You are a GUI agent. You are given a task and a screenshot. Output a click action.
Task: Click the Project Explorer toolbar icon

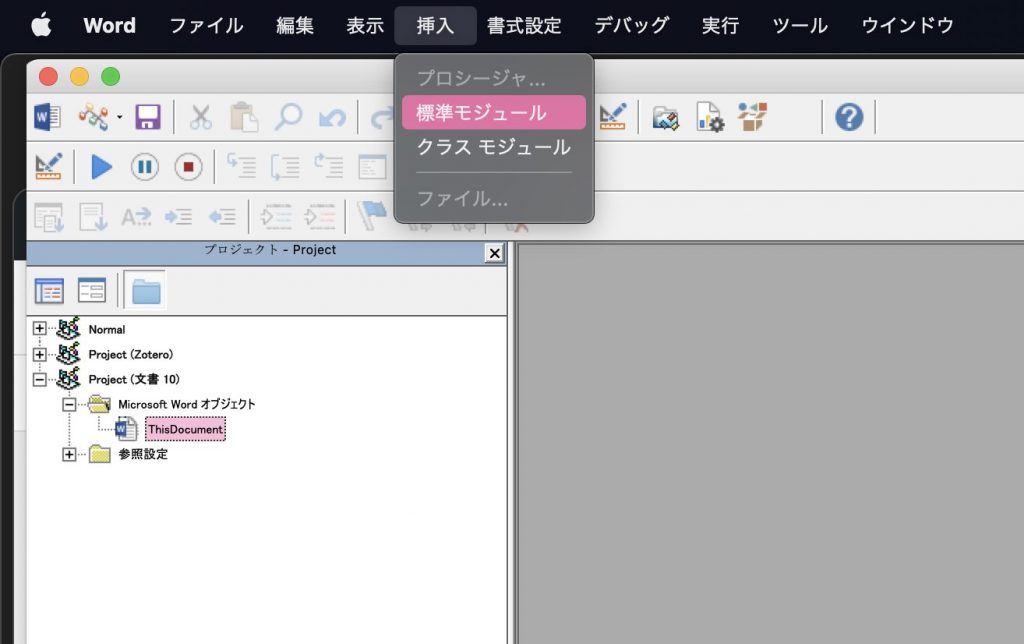665,117
